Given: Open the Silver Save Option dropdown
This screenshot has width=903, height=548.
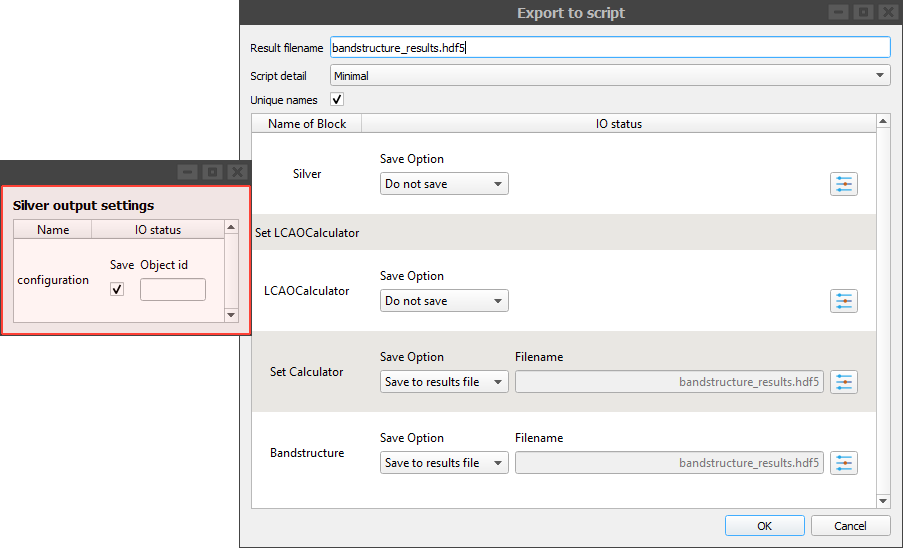Looking at the screenshot, I should coord(444,184).
